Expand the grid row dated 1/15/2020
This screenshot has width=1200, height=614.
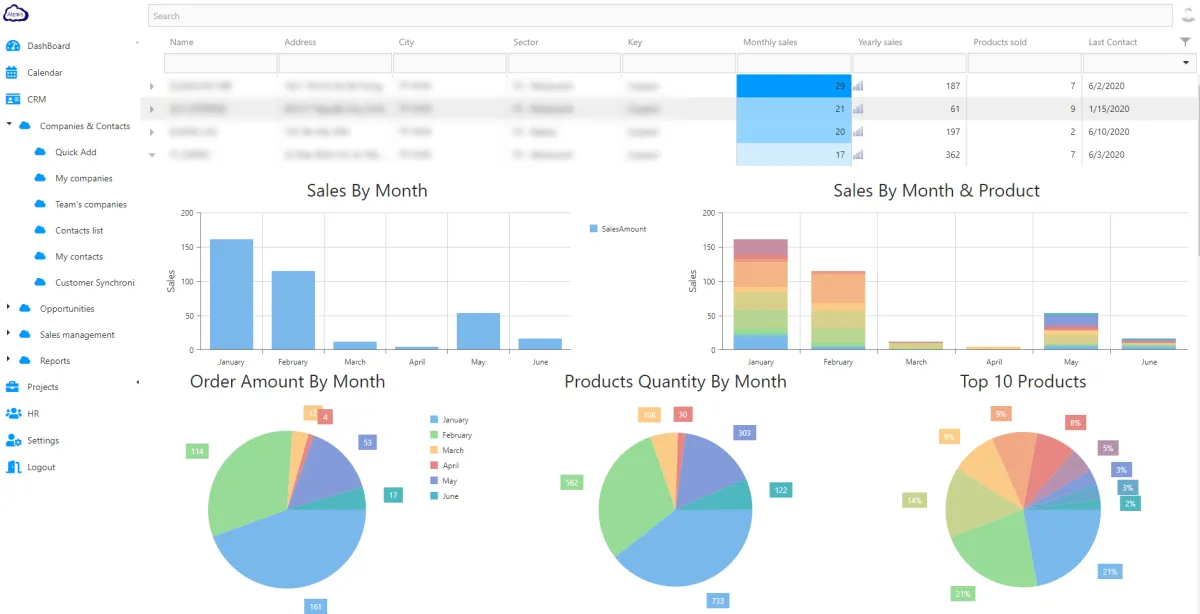pyautogui.click(x=152, y=109)
